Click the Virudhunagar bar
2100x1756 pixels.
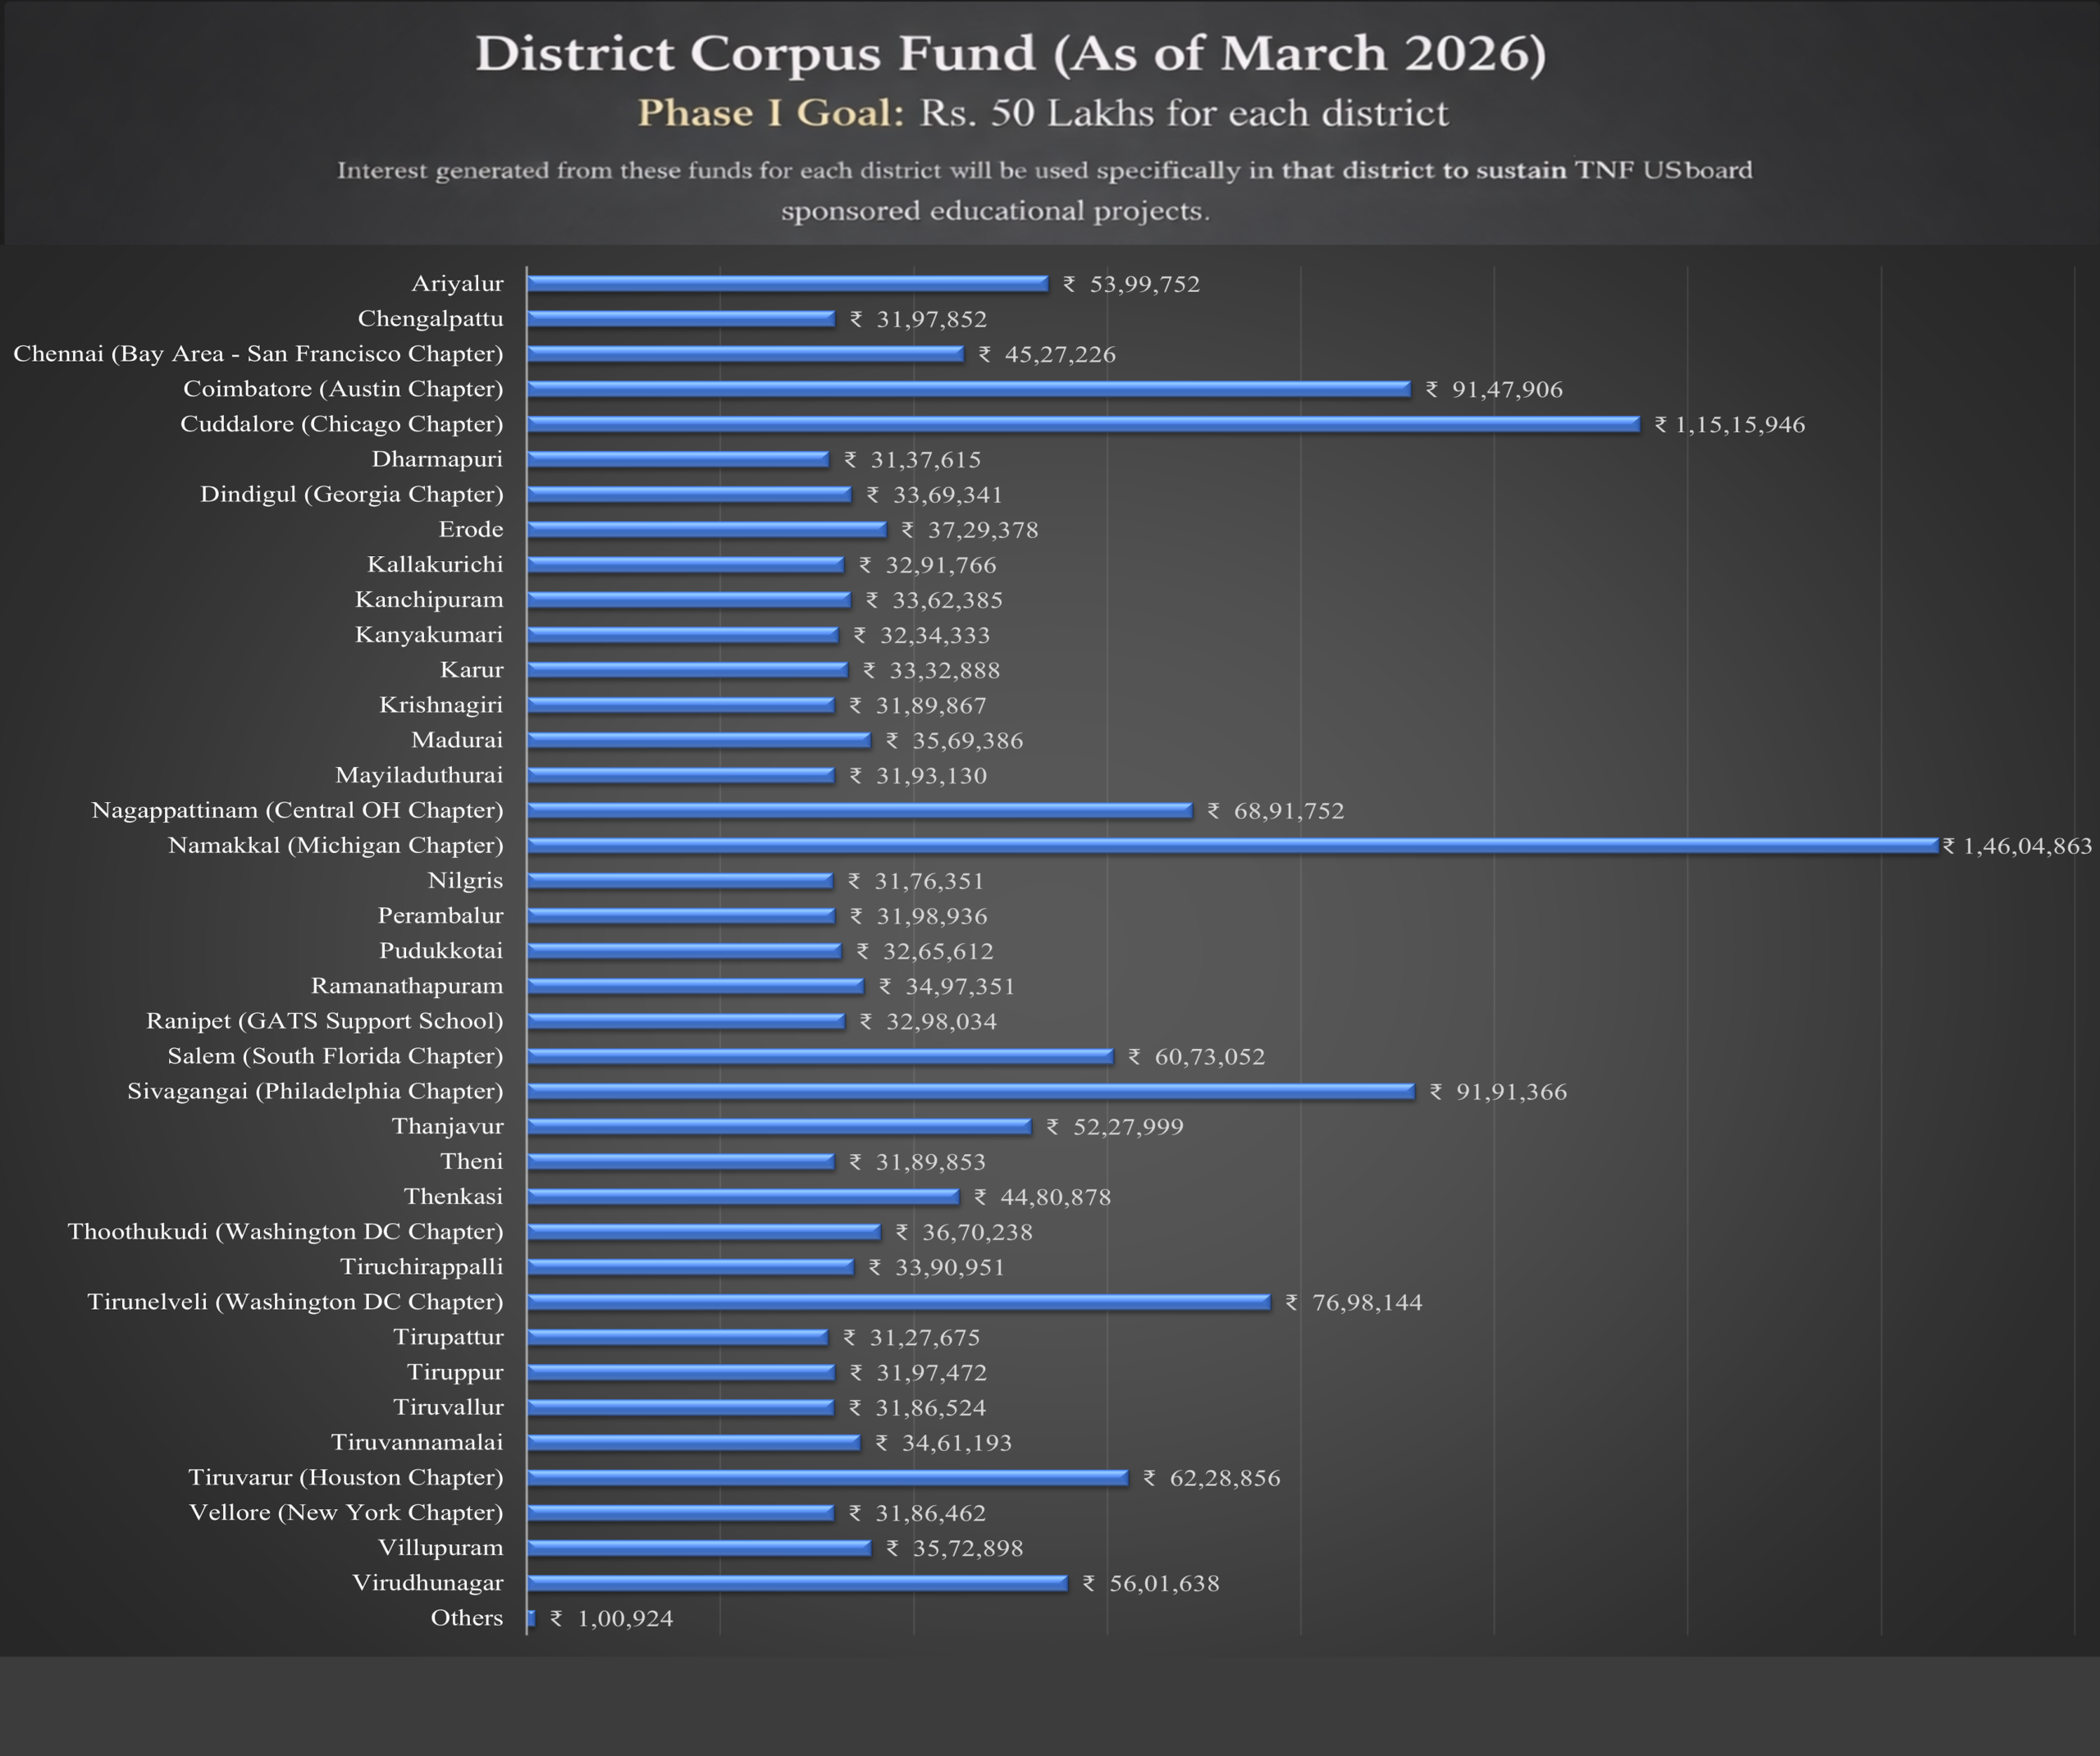click(x=797, y=1582)
